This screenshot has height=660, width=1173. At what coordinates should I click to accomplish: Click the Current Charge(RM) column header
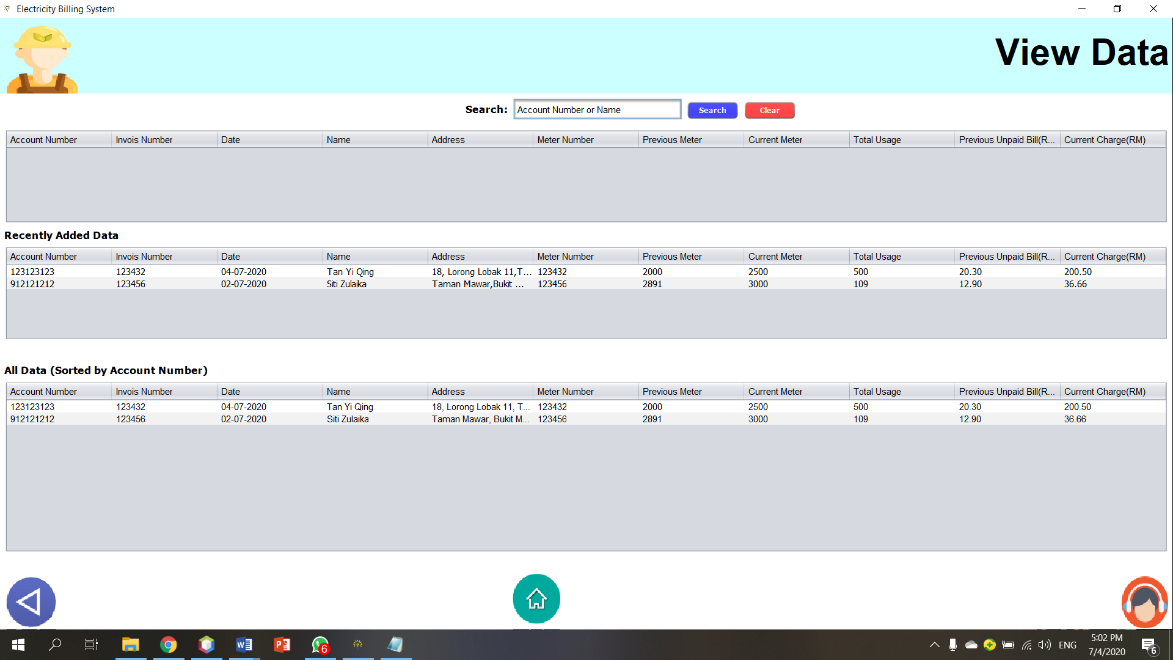tap(1110, 139)
